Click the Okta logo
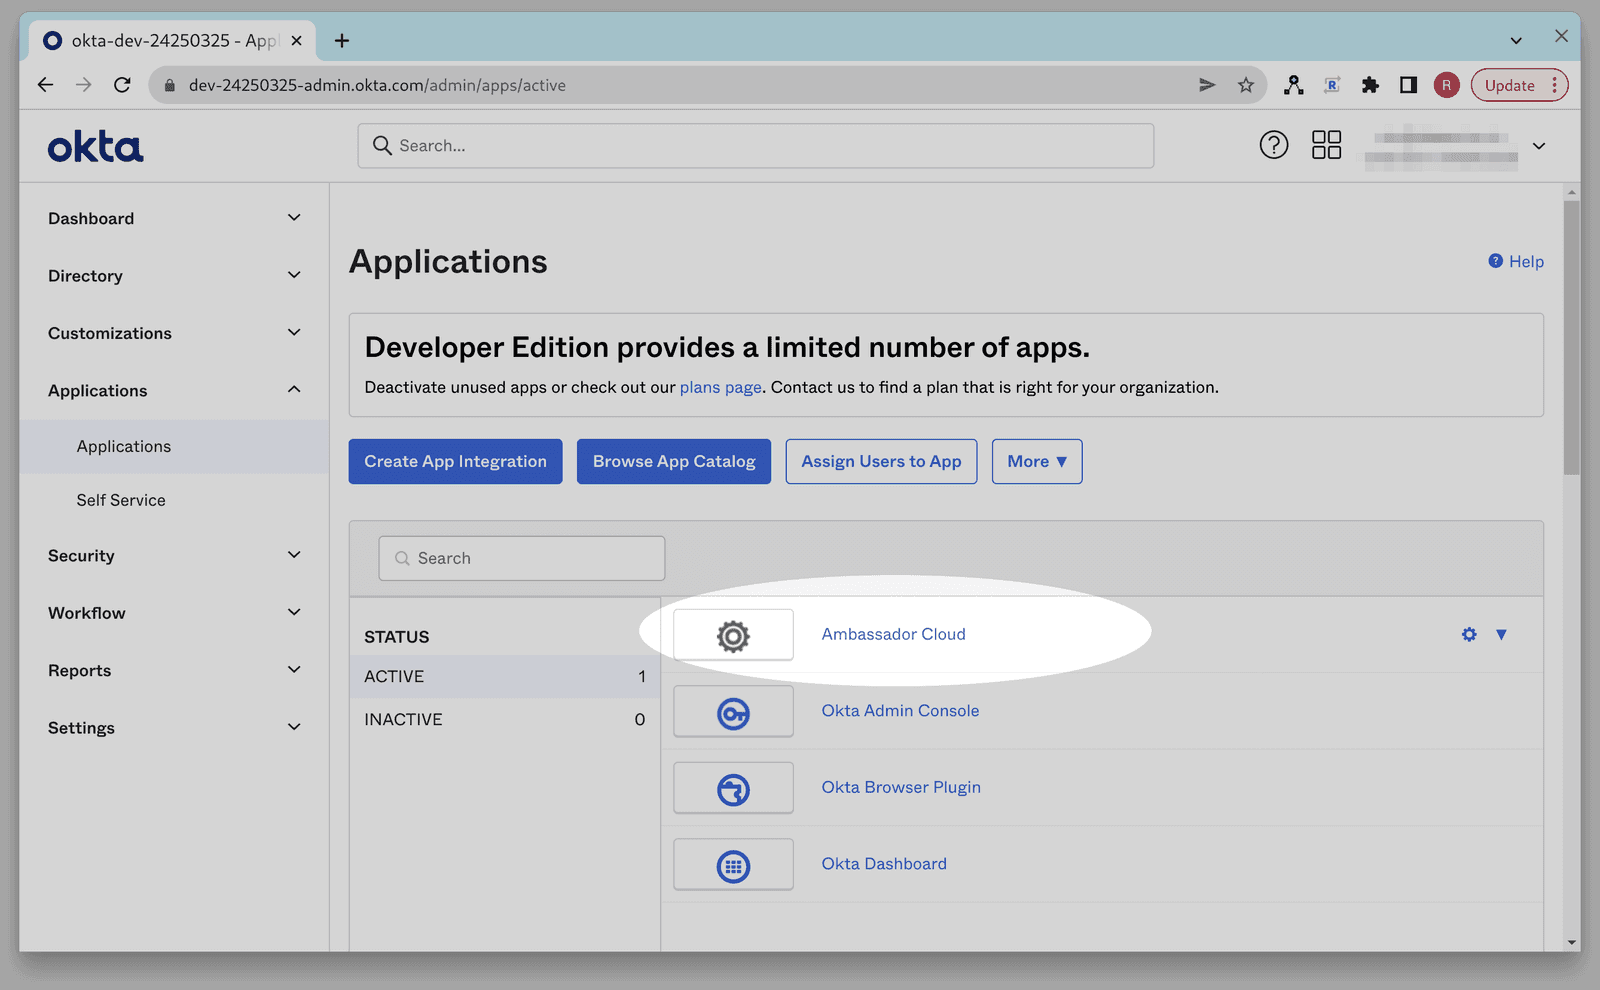 96,147
